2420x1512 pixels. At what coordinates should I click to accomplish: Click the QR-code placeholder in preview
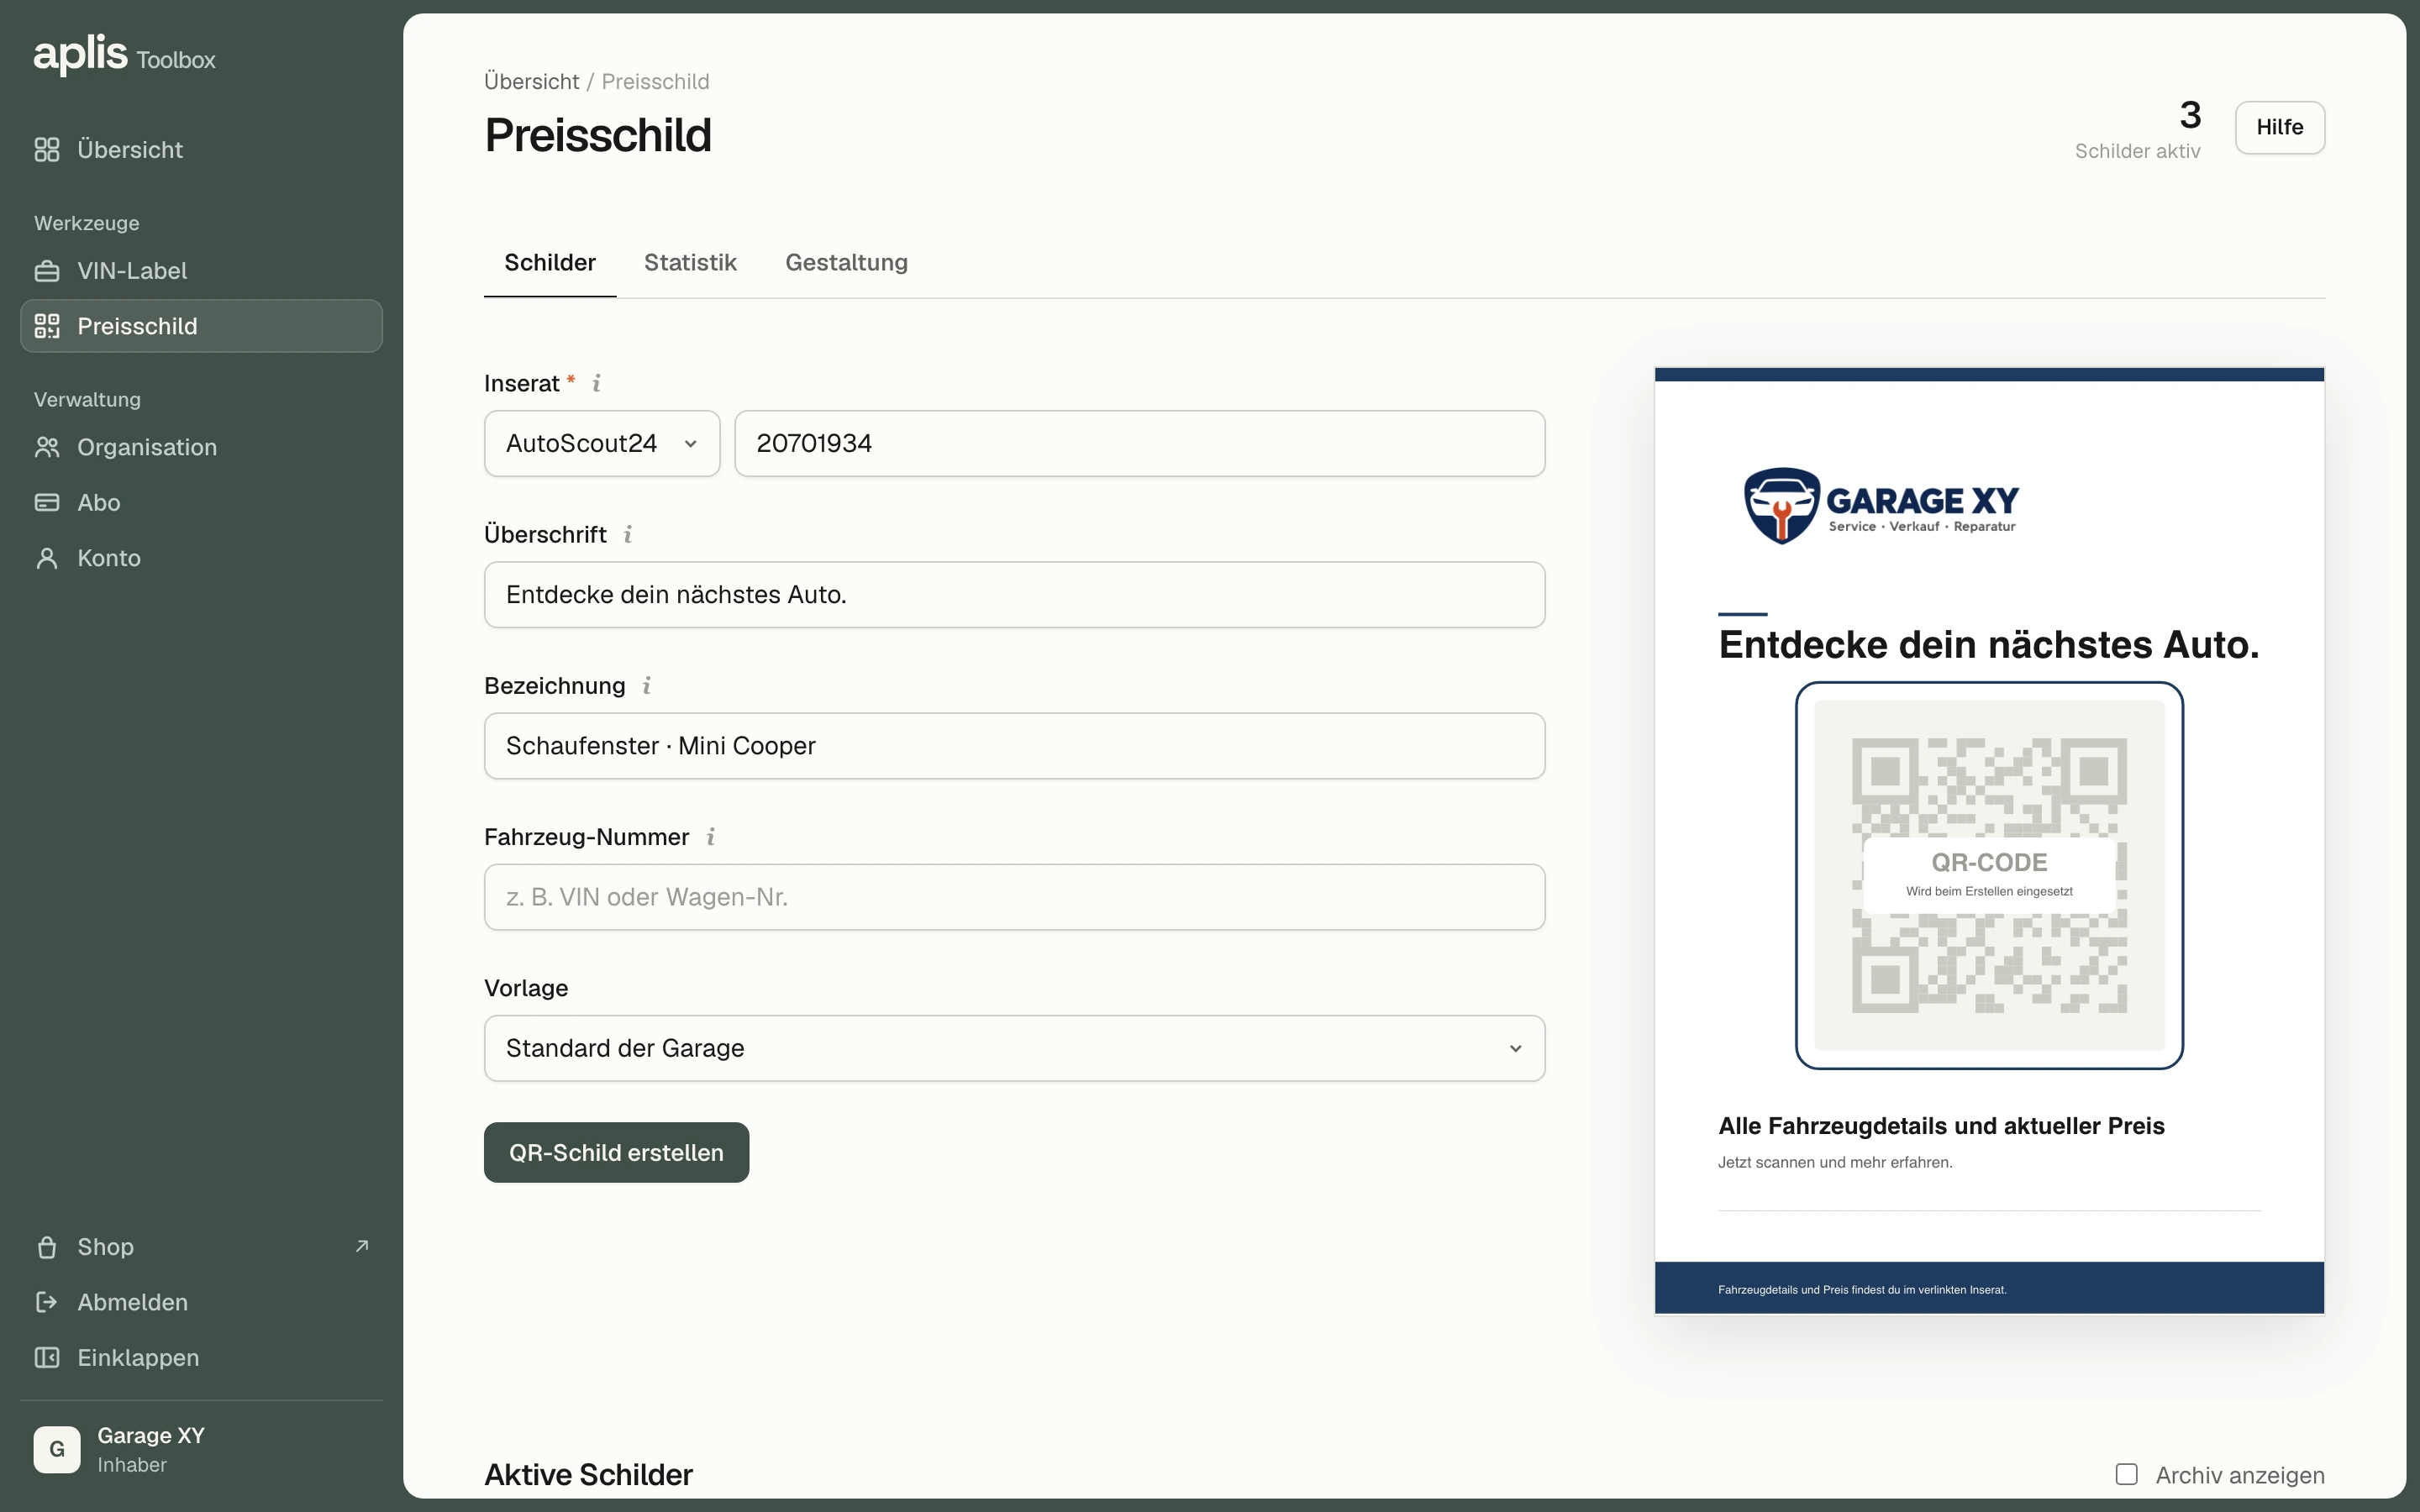click(x=1989, y=876)
